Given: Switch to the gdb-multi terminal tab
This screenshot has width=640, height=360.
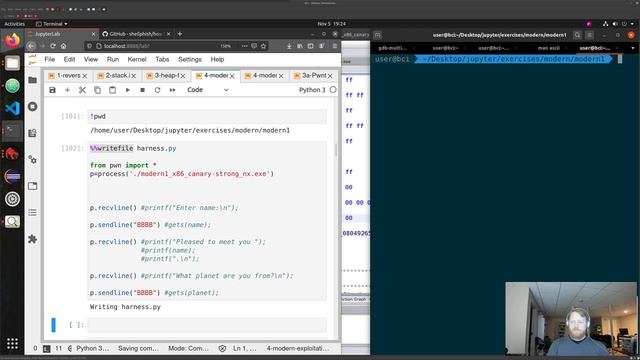Looking at the screenshot, I should pyautogui.click(x=392, y=48).
